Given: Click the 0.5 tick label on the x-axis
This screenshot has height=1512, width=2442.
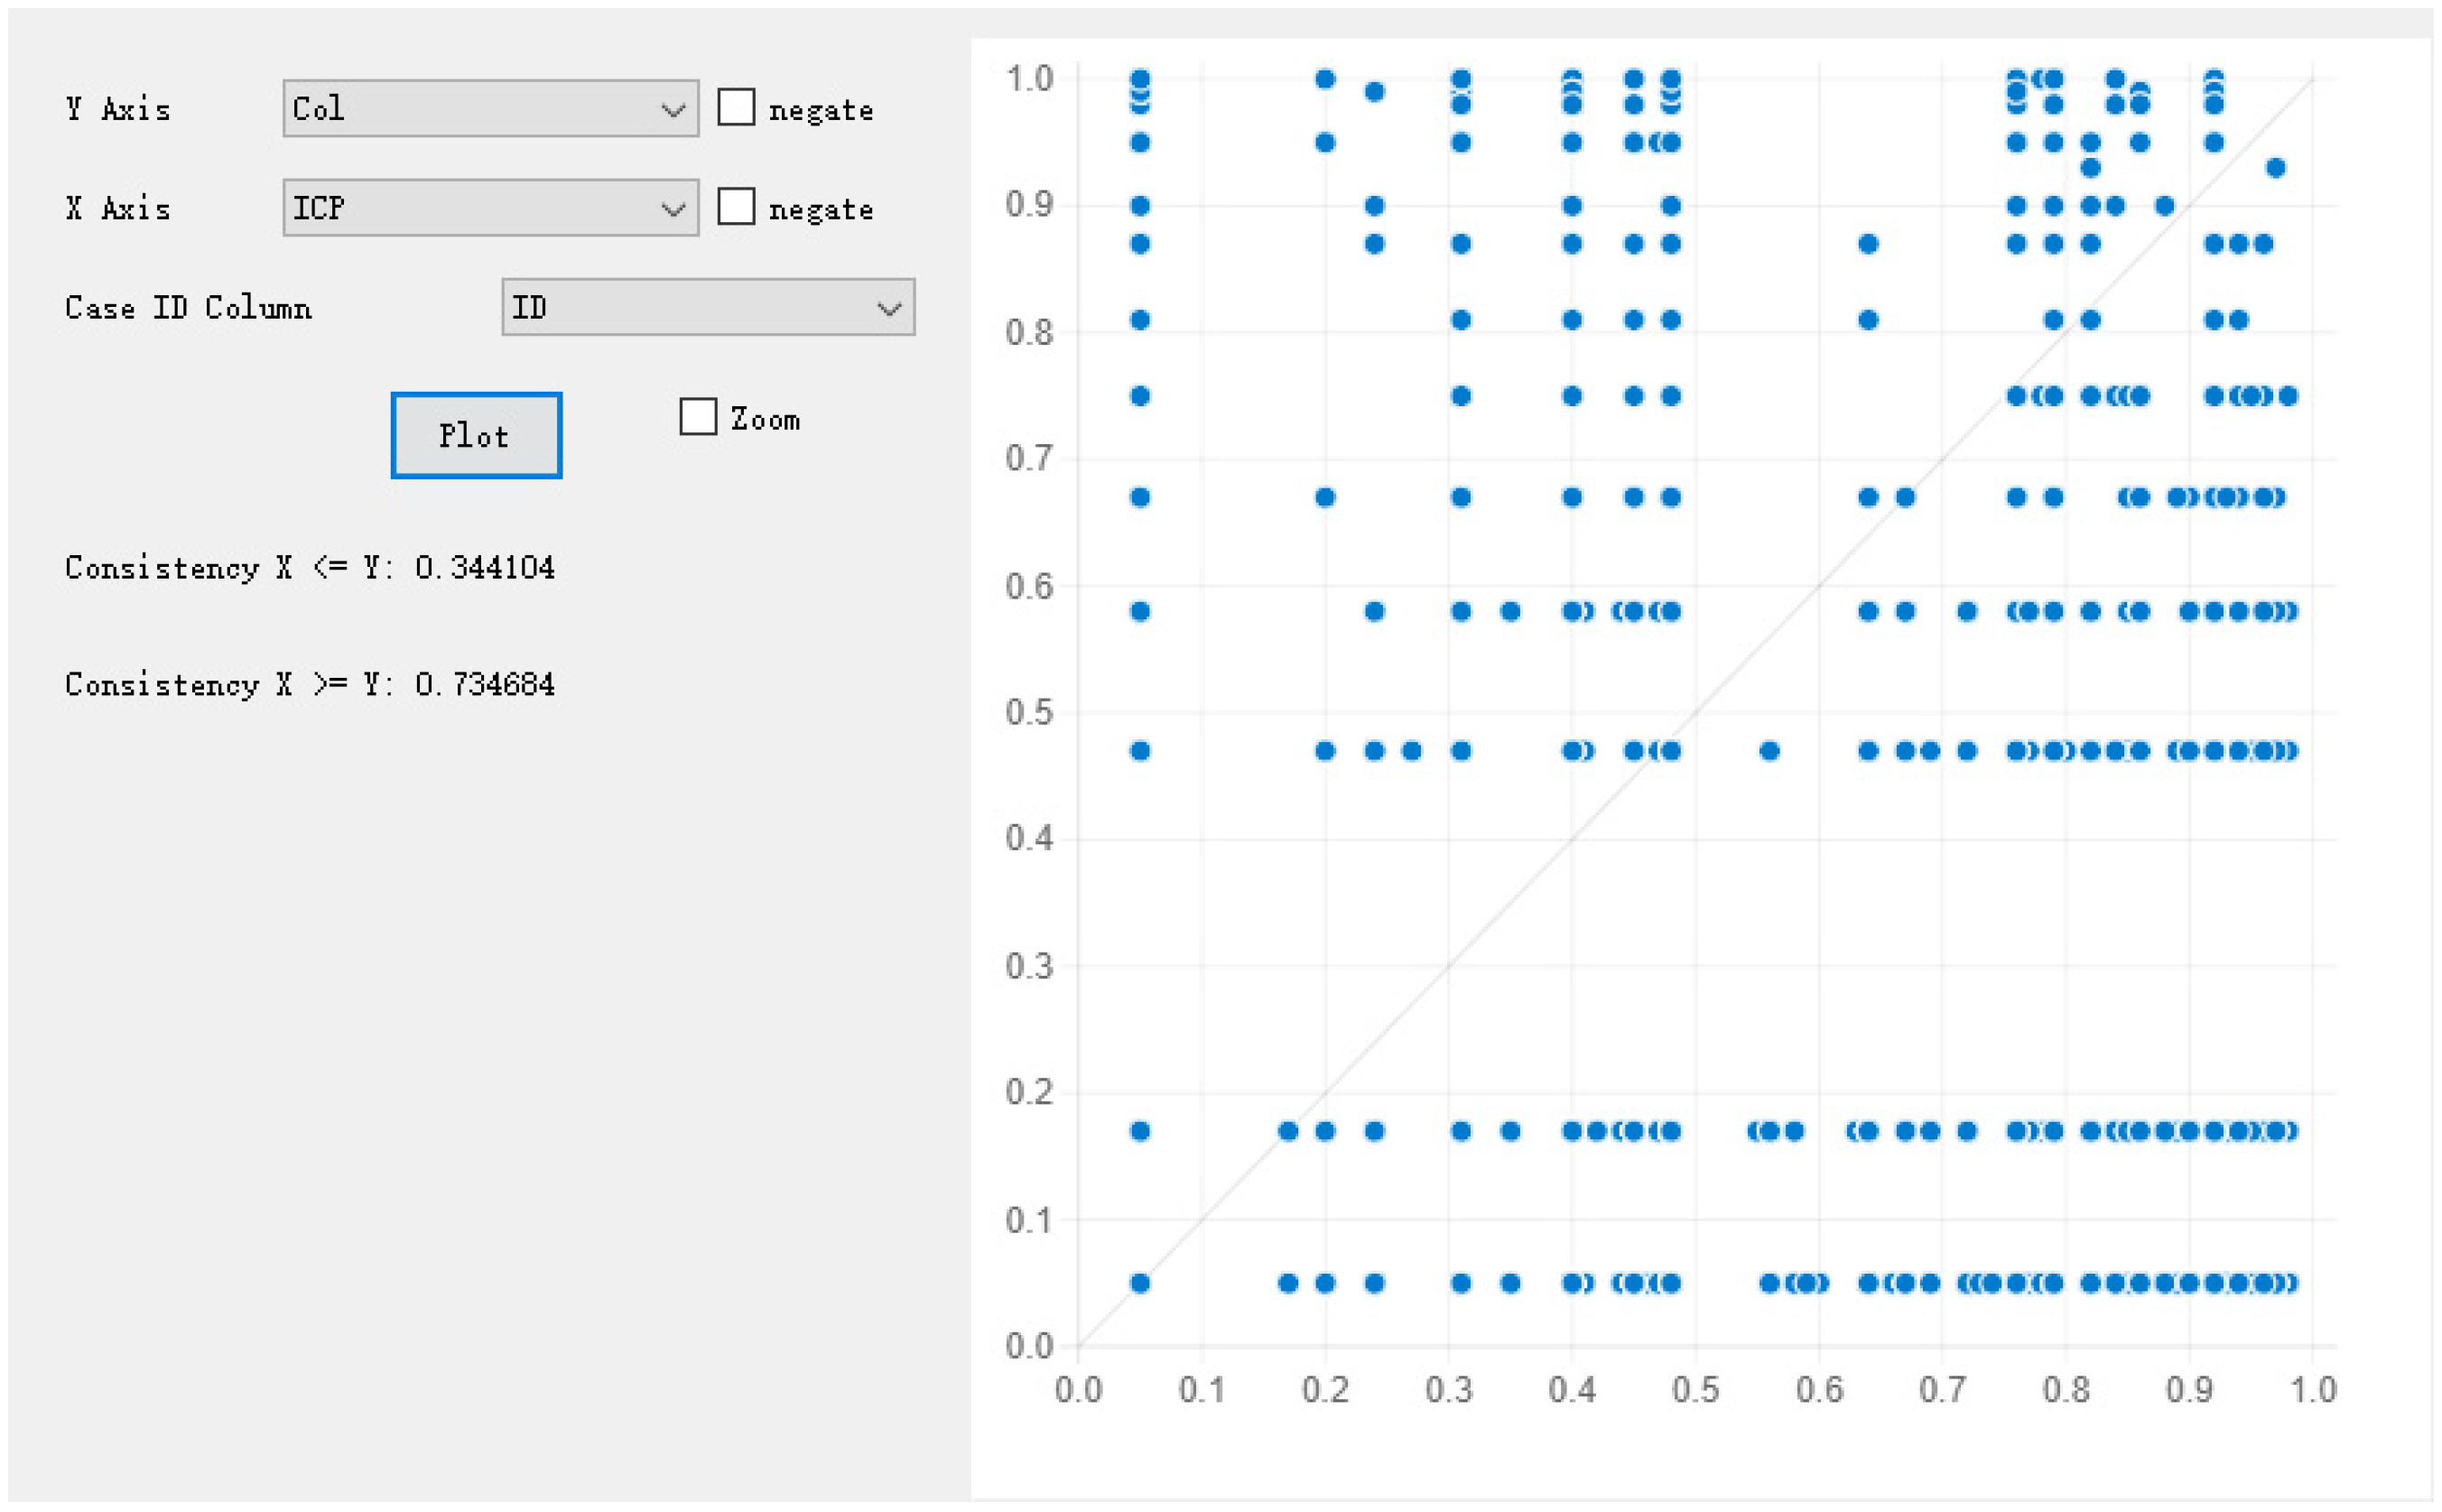Looking at the screenshot, I should point(1695,1389).
